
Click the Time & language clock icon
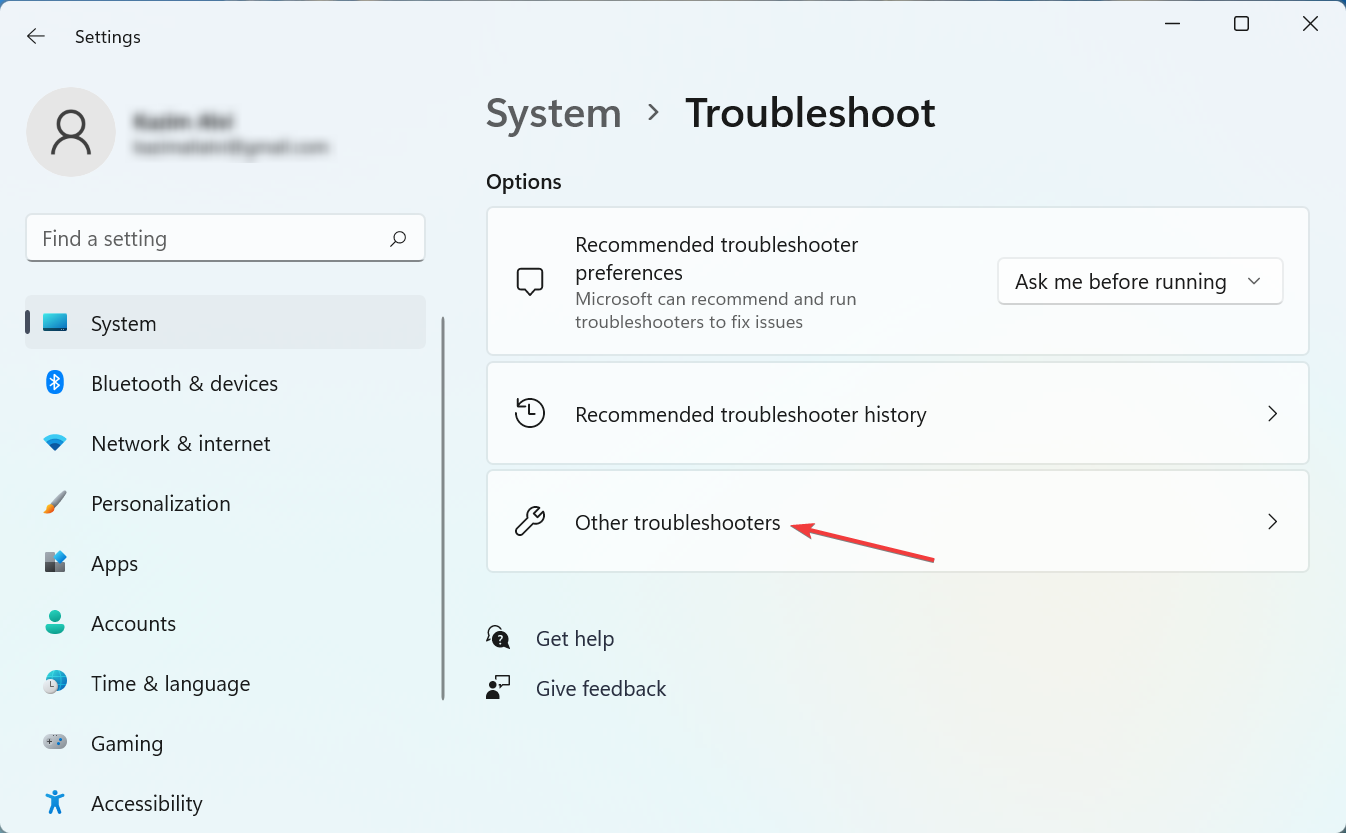53,683
